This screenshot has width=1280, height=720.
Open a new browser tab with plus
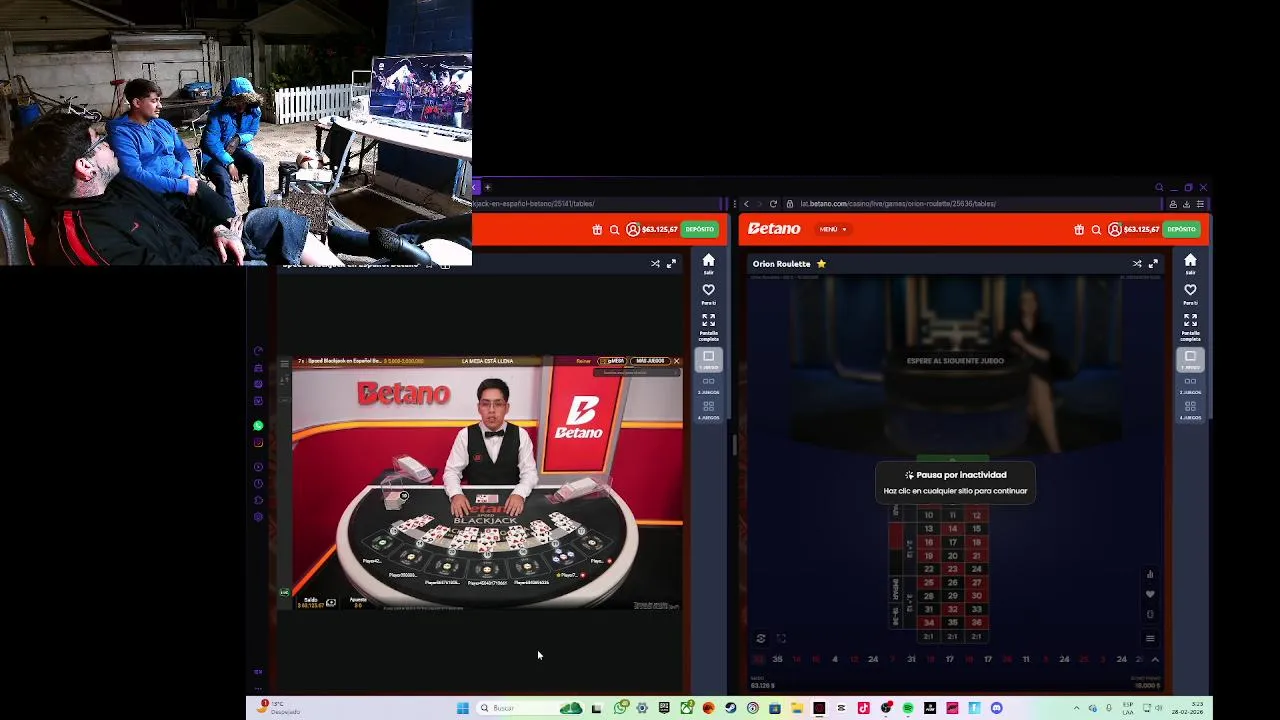pos(488,187)
